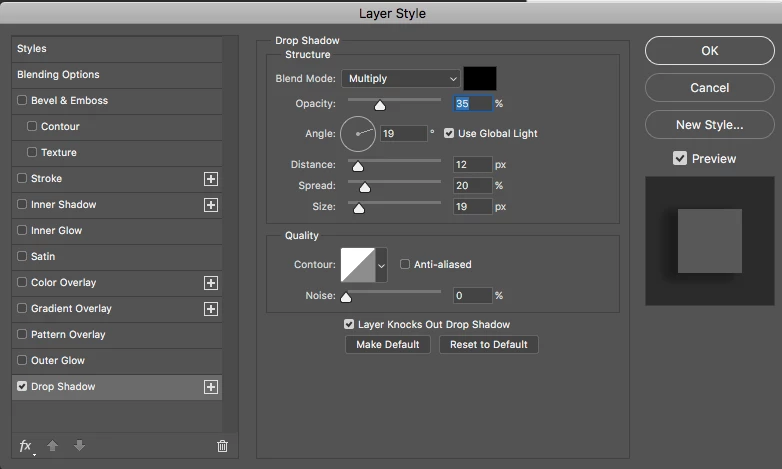Enable the Inner Glow checkbox
782x469 pixels.
click(22, 230)
